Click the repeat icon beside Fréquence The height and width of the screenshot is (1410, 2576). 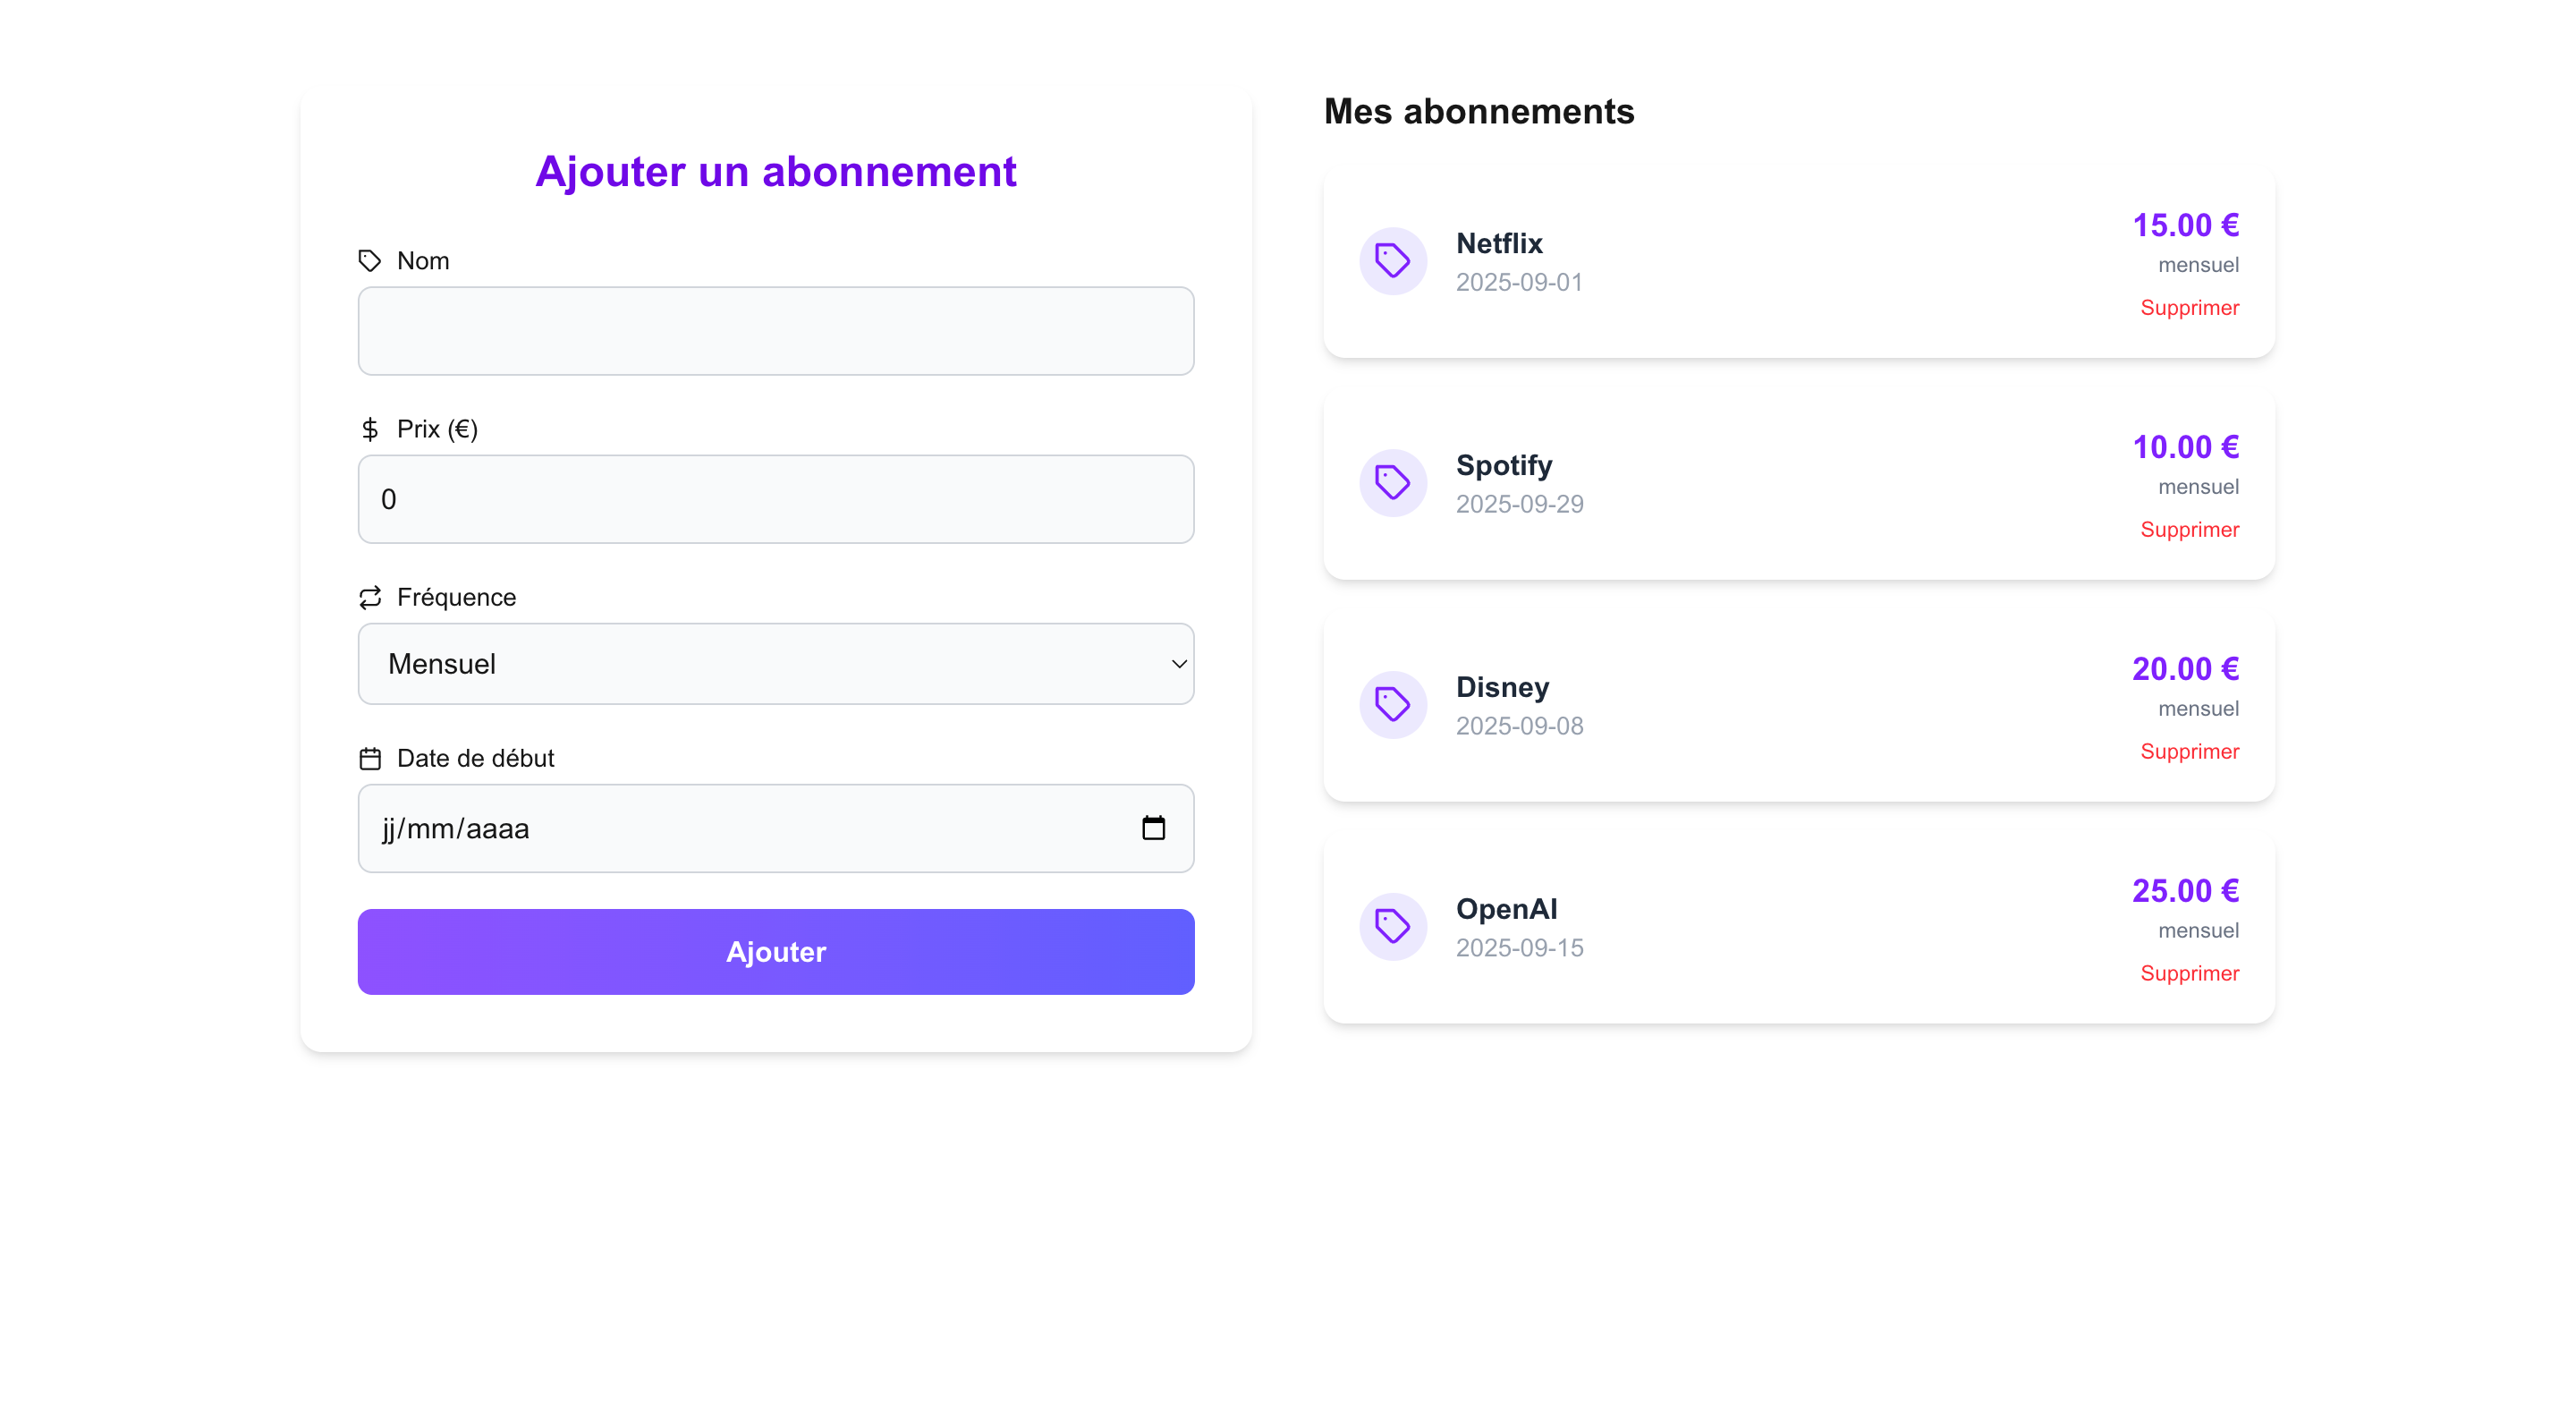(x=370, y=597)
